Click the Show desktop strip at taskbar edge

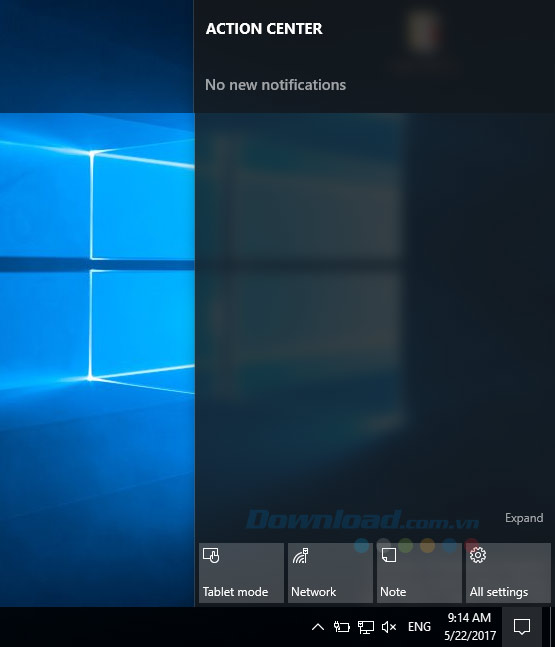pyautogui.click(x=552, y=627)
